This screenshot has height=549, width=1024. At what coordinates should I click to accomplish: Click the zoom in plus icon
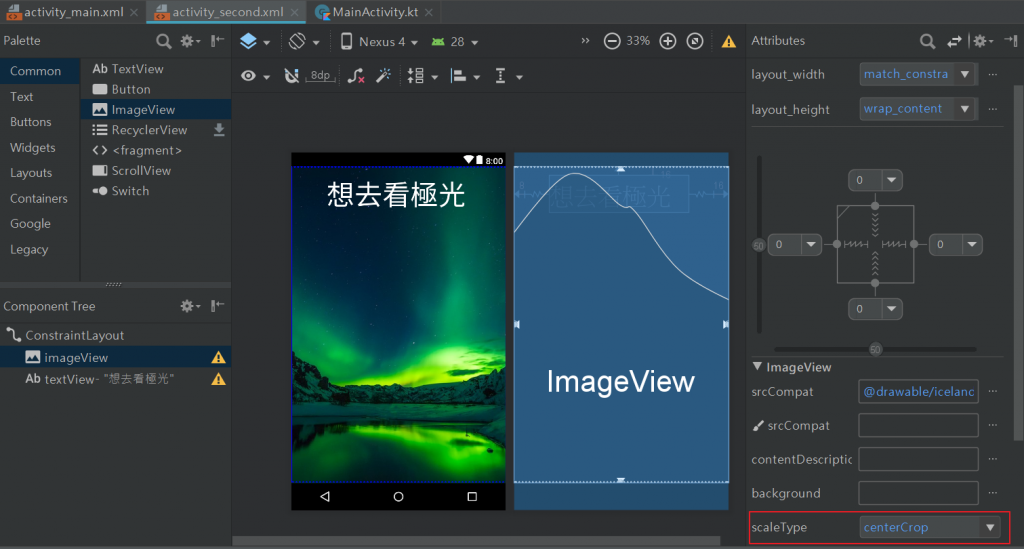[668, 41]
